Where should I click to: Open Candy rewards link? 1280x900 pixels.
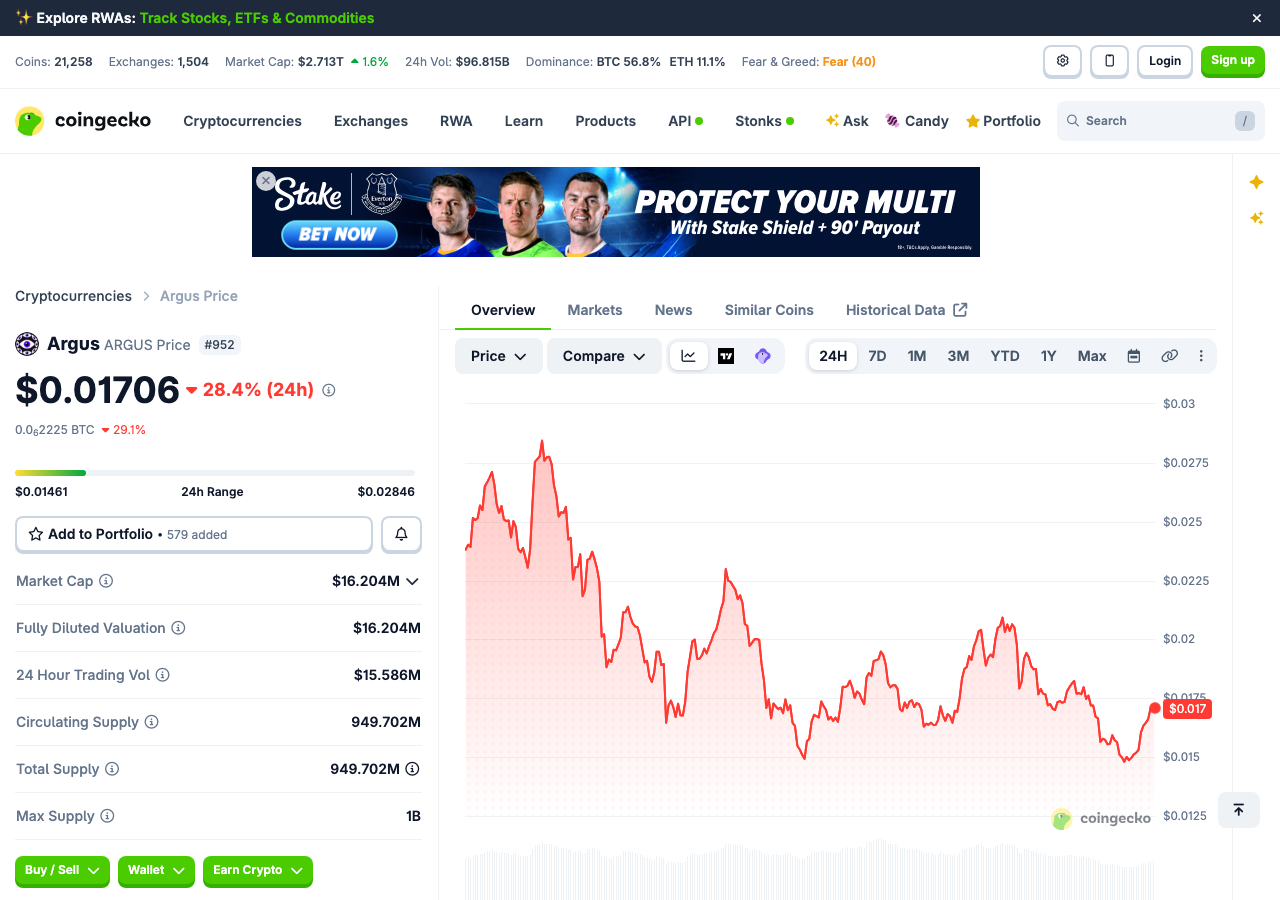coord(917,121)
